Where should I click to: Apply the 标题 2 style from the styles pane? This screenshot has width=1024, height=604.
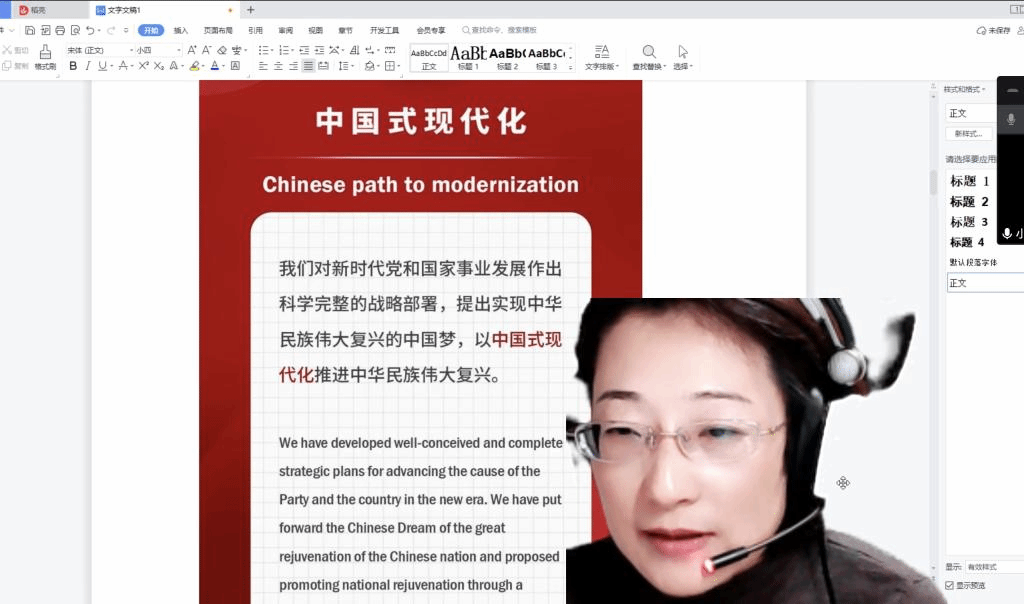tap(969, 202)
